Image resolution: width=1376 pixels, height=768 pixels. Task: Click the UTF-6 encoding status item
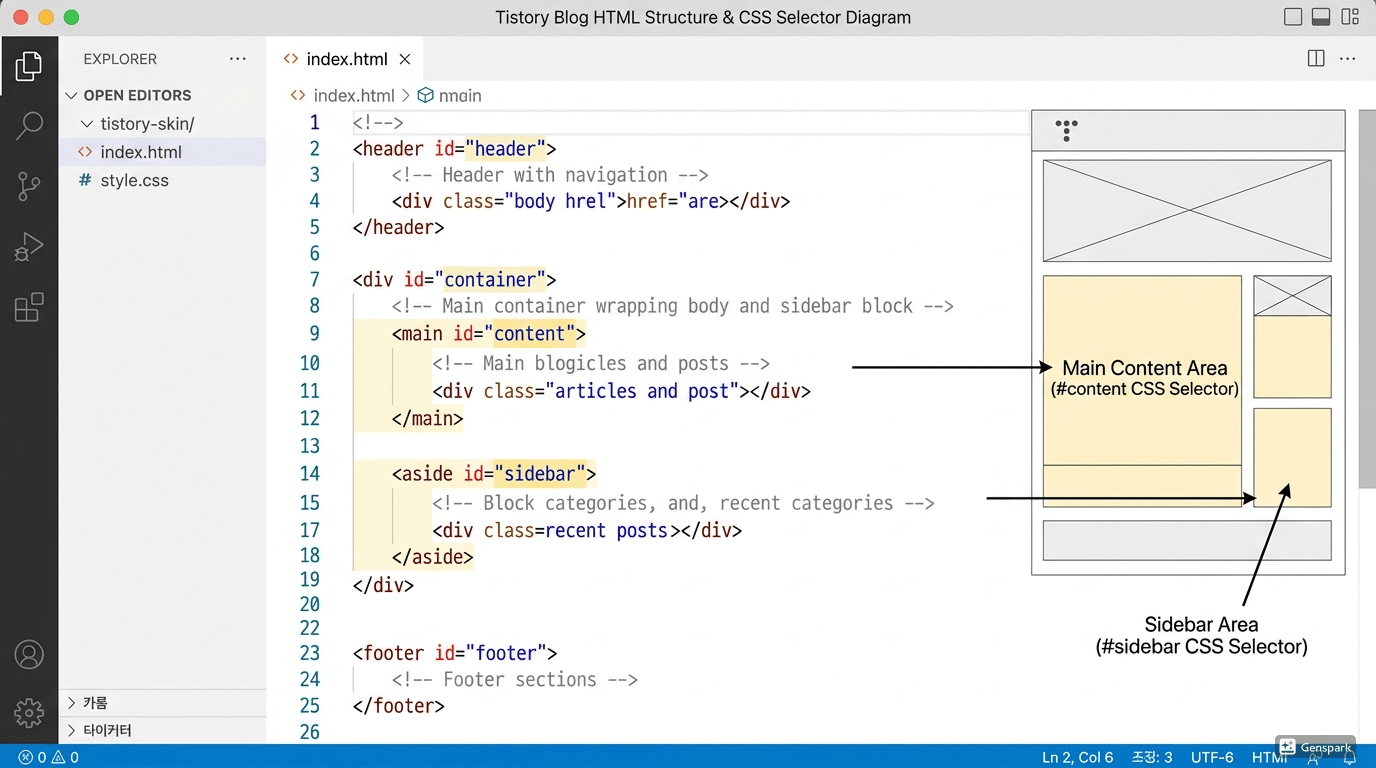(x=1212, y=757)
